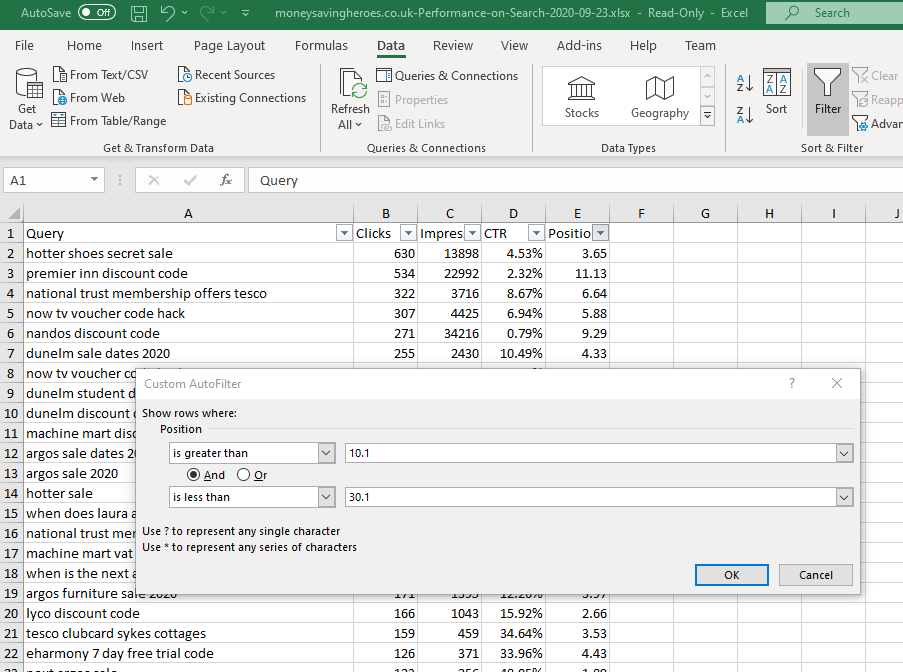This screenshot has width=903, height=672.
Task: Toggle the AutoSave switch
Action: 97,13
